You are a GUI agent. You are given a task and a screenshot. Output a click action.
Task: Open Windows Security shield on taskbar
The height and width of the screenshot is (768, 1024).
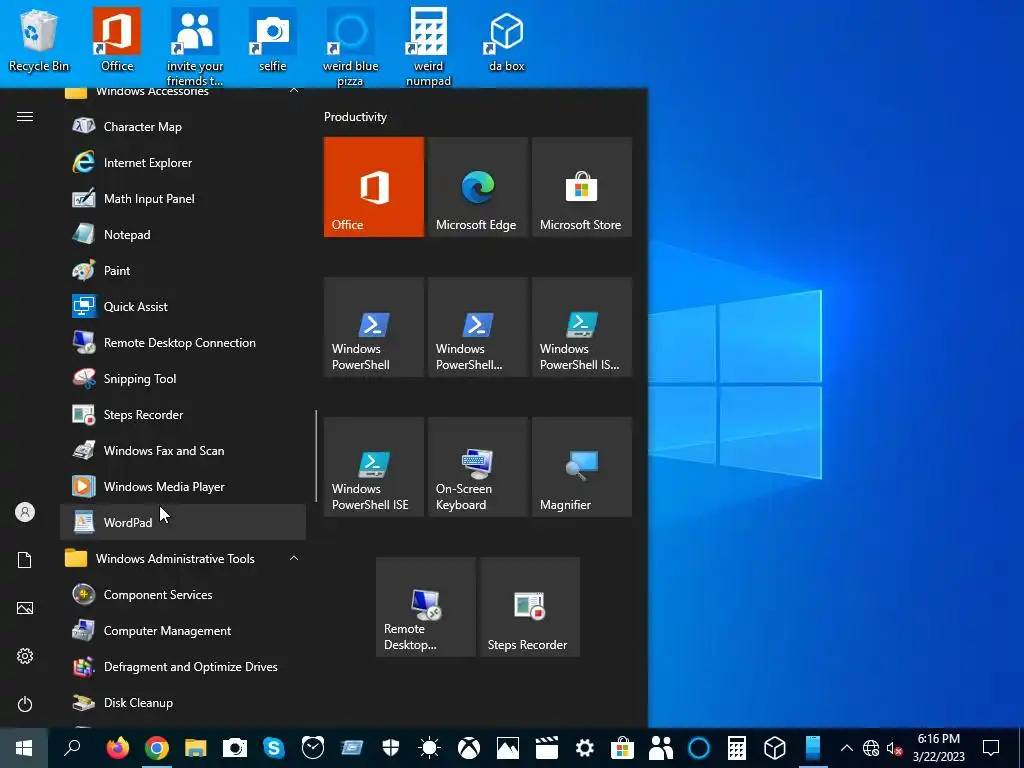(x=391, y=748)
